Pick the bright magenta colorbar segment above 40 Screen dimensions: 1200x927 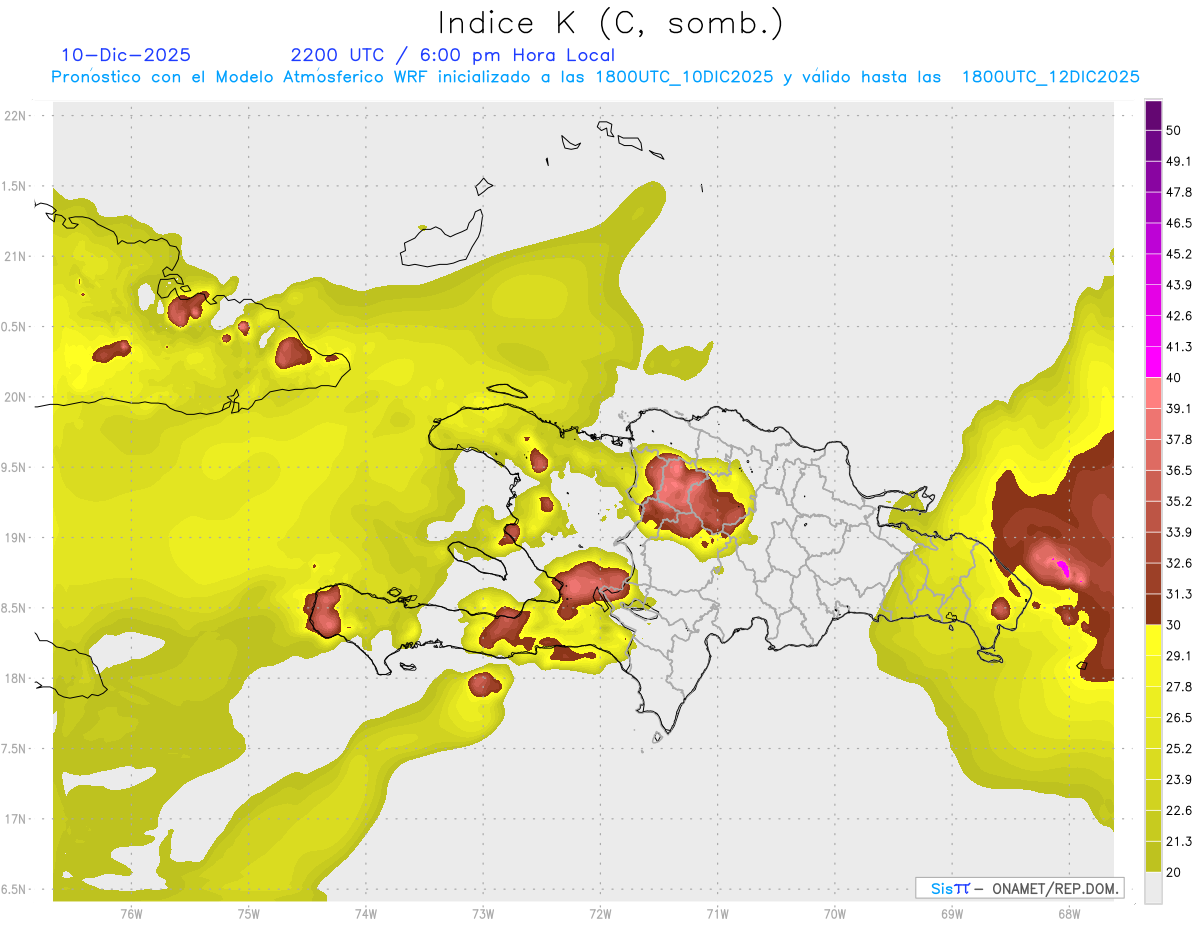(x=1153, y=362)
